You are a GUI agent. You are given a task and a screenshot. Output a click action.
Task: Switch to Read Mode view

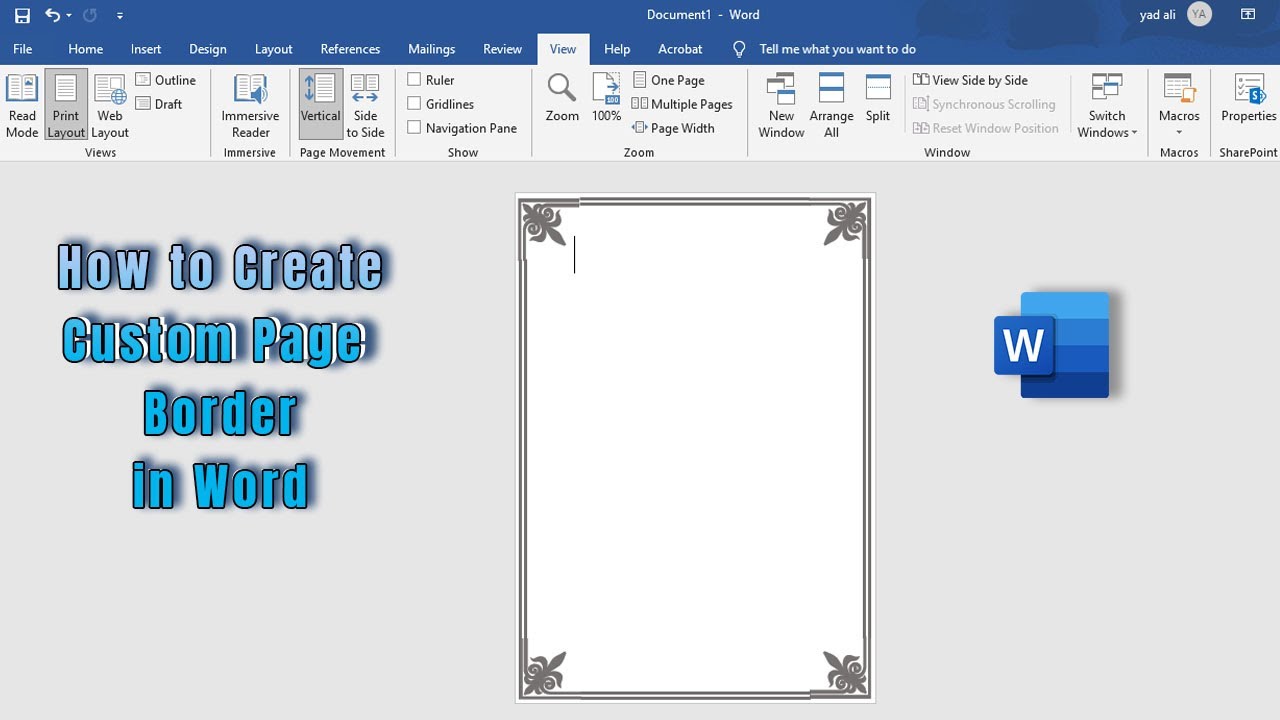pyautogui.click(x=22, y=105)
